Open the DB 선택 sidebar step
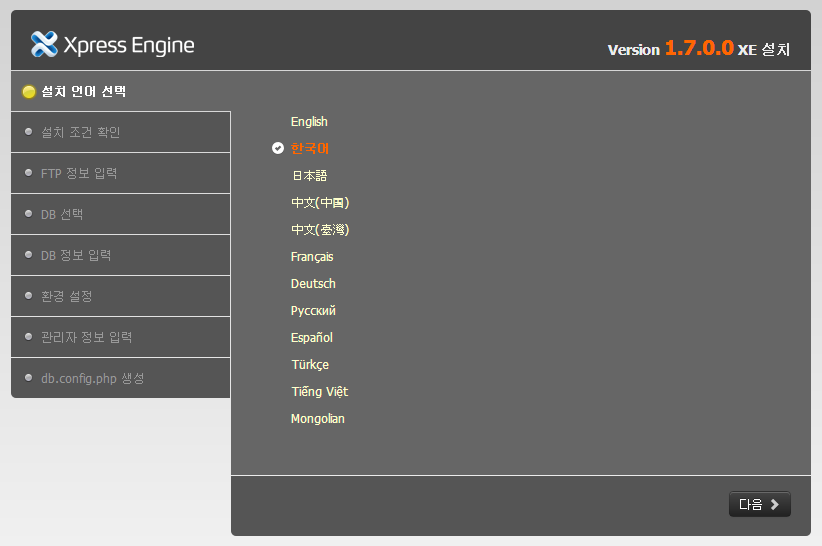Image resolution: width=822 pixels, height=546 pixels. pos(62,214)
